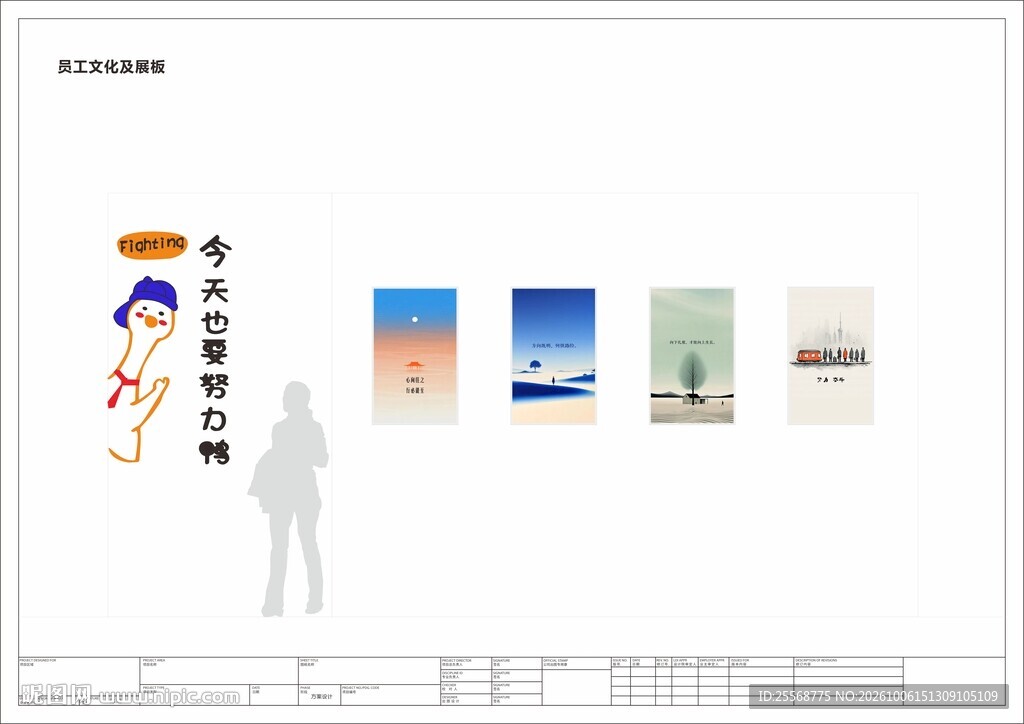1024x724 pixels.
Task: Click the DISCIPLINE ID label
Action: [x=453, y=672]
